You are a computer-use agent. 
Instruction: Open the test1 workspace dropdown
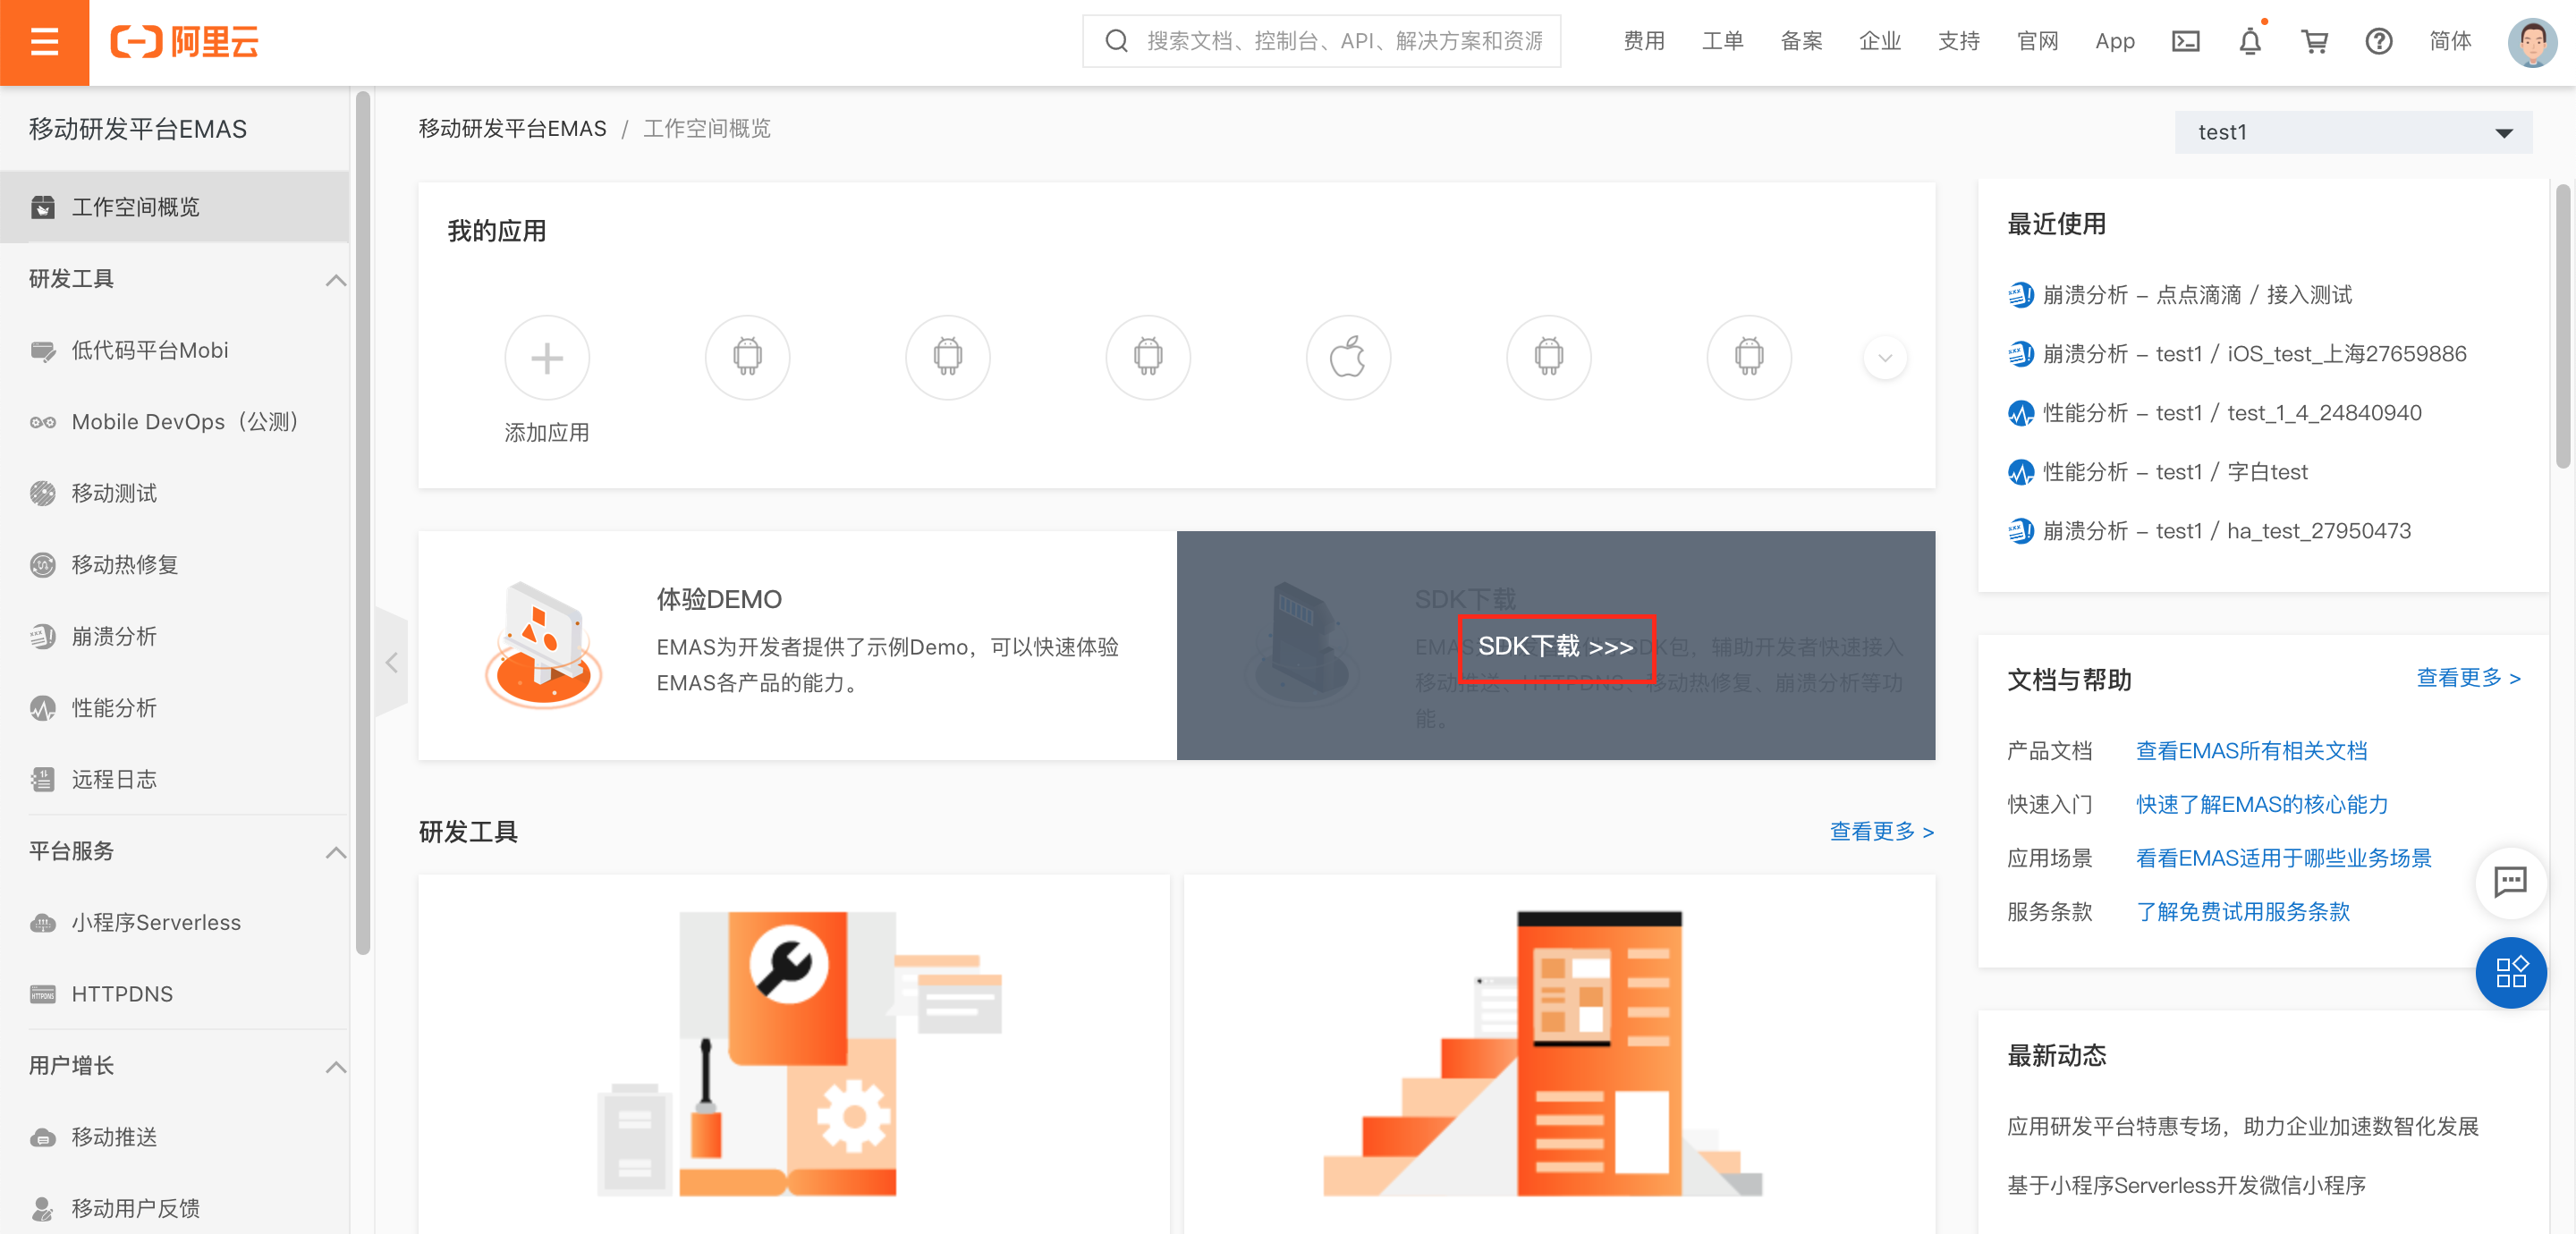click(2353, 132)
